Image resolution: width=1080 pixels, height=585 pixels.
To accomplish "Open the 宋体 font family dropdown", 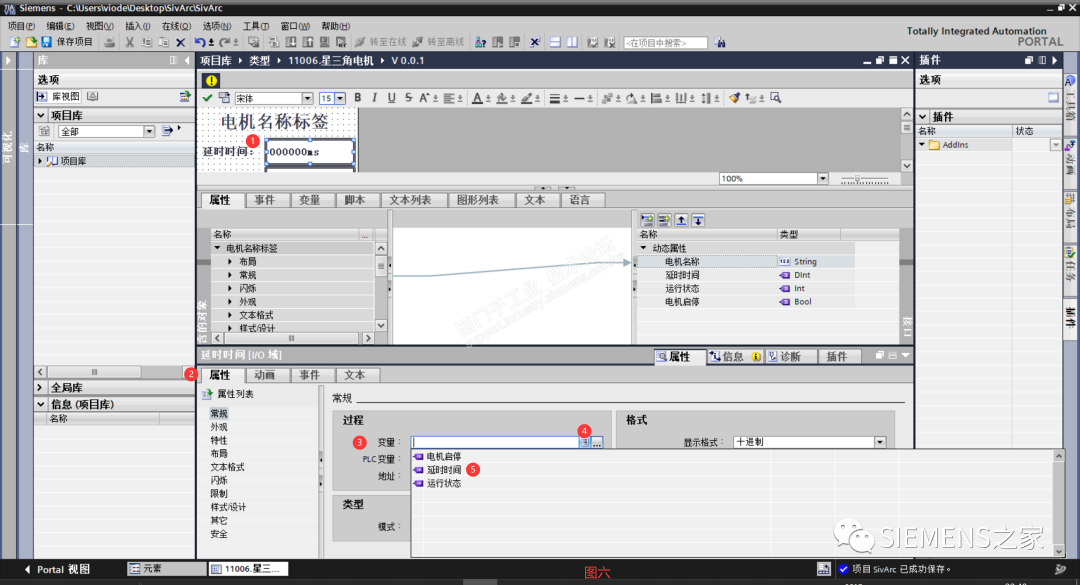I will 308,97.
